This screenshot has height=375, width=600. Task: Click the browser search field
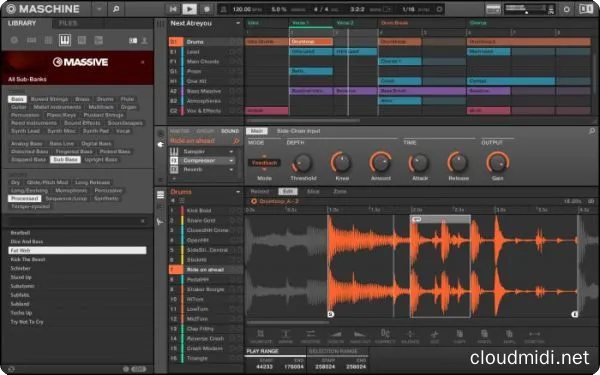pos(77,221)
